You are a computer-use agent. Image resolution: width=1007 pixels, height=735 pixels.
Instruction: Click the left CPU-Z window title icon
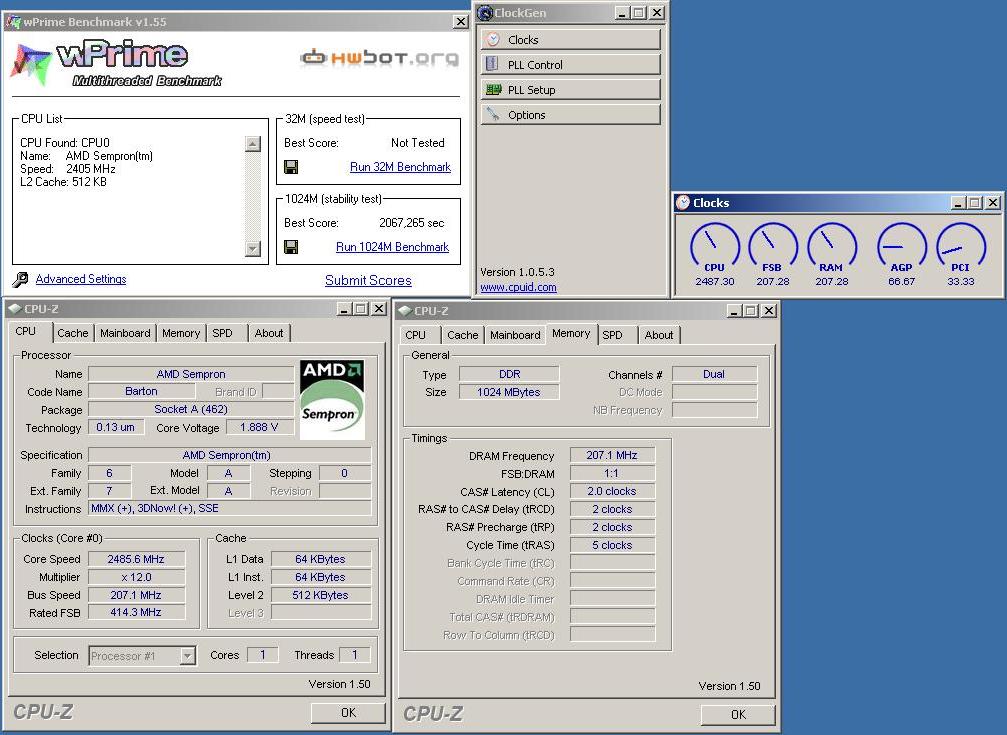tap(14, 309)
